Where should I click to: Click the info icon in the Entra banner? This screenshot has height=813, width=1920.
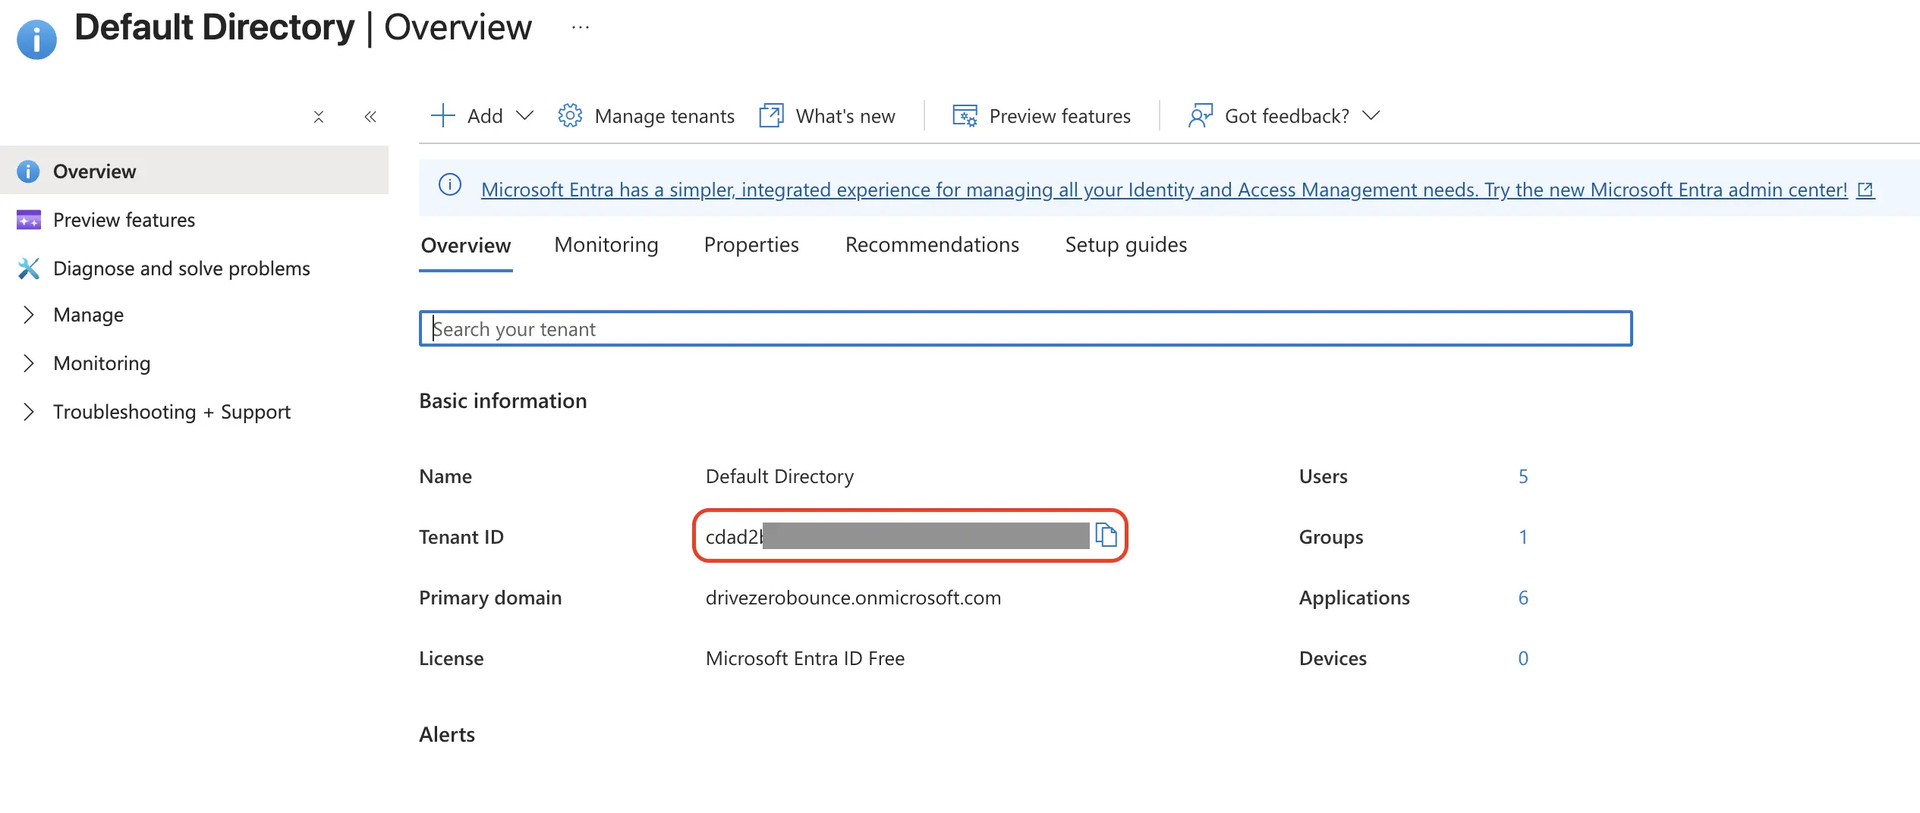click(x=450, y=185)
